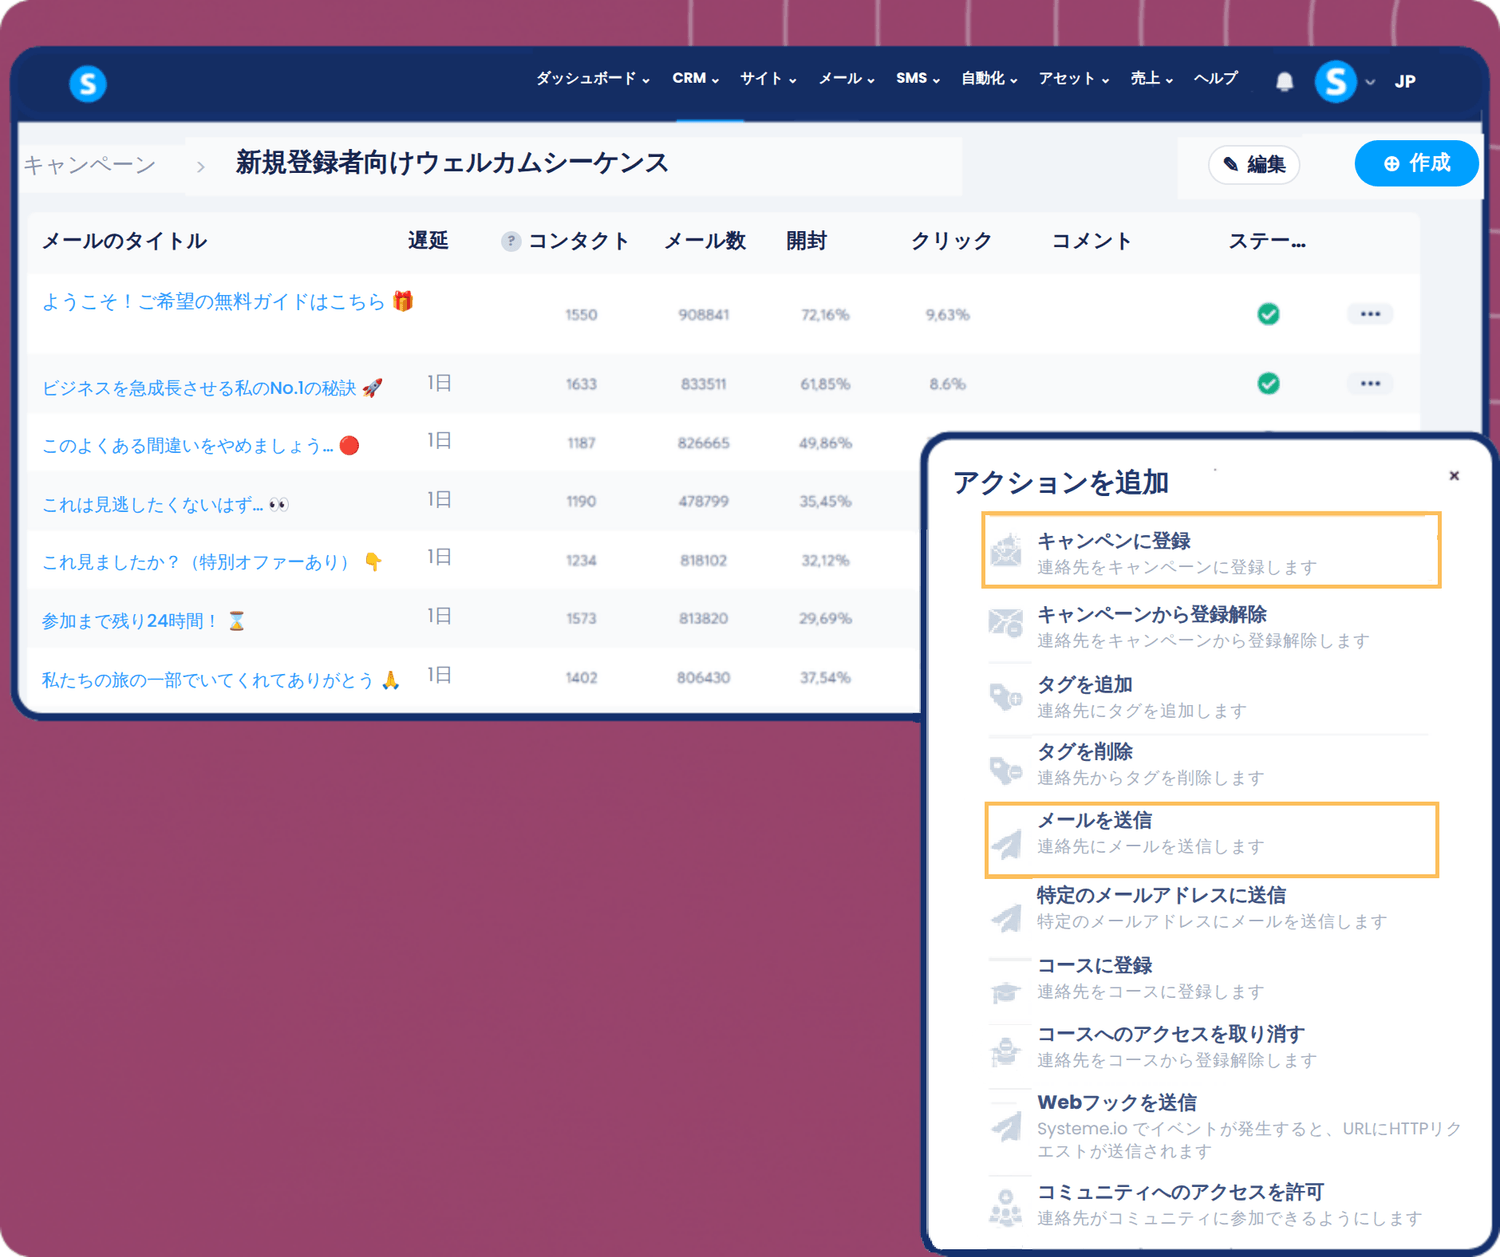Image resolution: width=1500 pixels, height=1257 pixels.
Task: Click the メールを送信 paper plane icon
Action: coord(1007,844)
